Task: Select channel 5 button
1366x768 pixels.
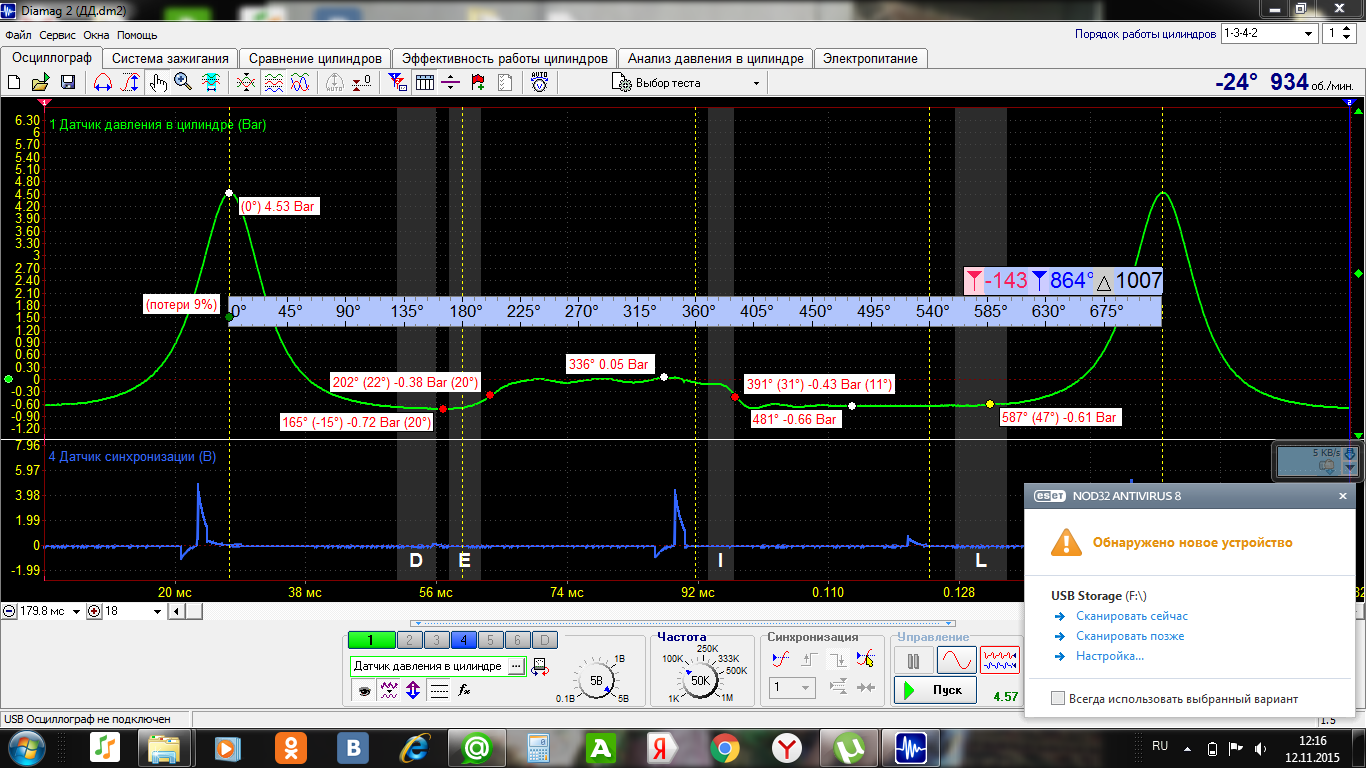Action: coord(490,640)
